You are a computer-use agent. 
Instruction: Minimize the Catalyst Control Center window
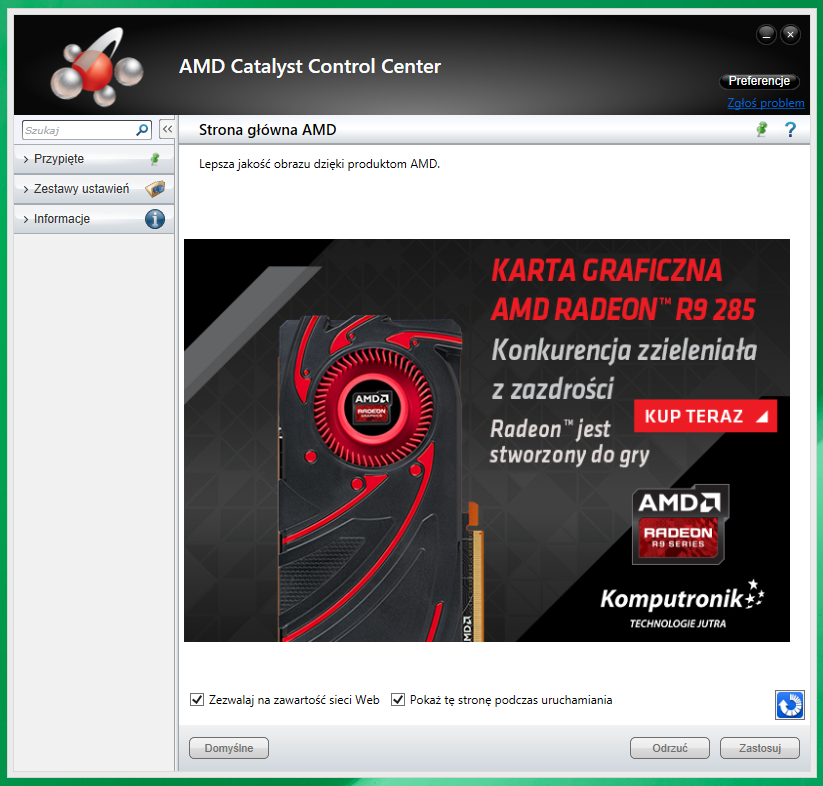click(x=766, y=35)
